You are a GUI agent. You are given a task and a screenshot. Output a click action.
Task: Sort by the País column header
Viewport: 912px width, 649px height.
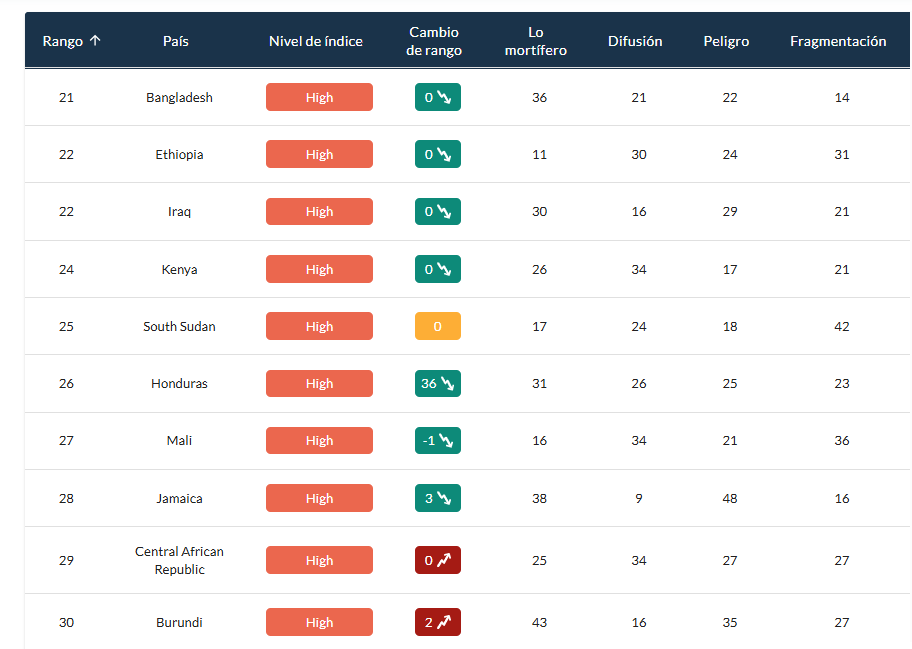coord(176,41)
